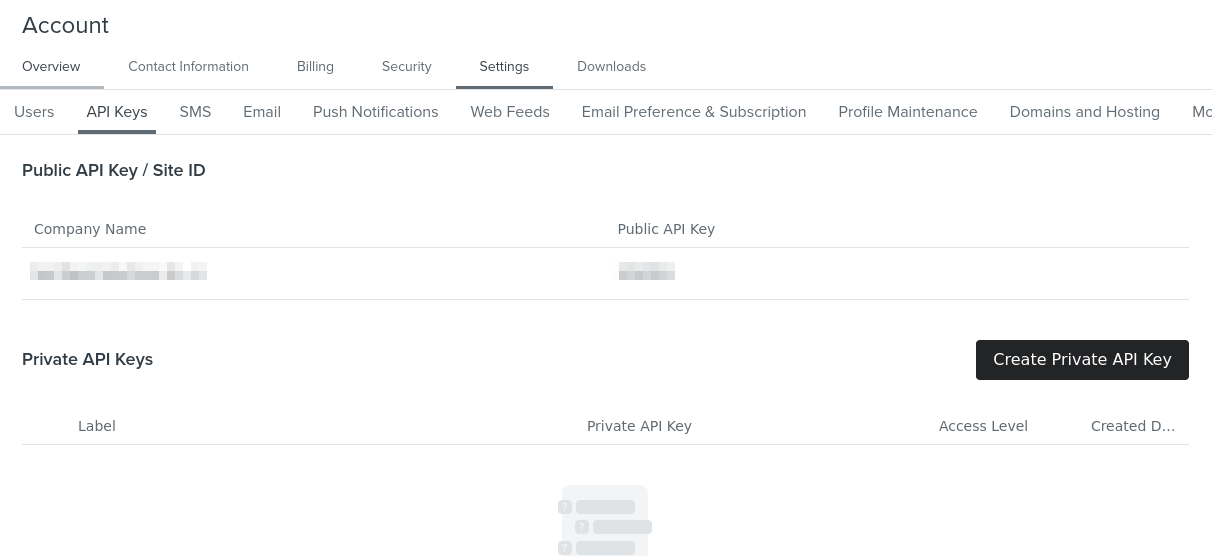Open the Push Notifications sub-tab

[375, 112]
